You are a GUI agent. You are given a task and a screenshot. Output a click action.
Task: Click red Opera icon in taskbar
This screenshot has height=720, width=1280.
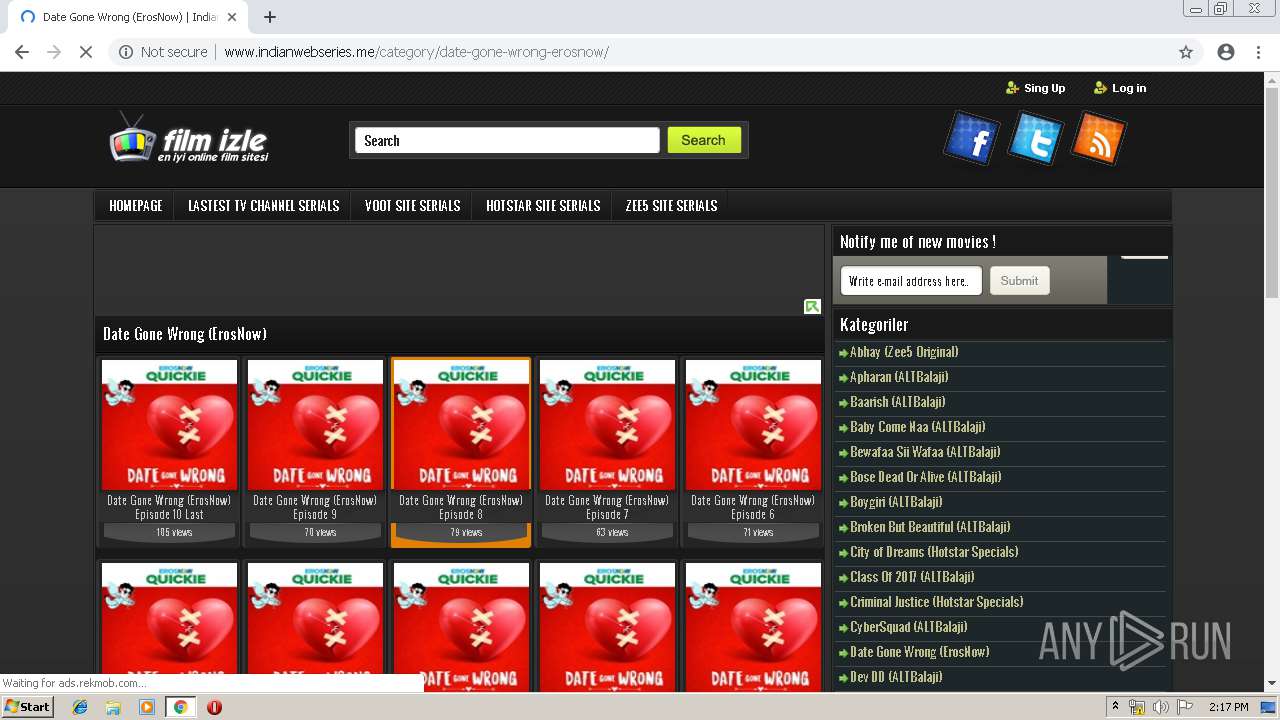click(214, 707)
